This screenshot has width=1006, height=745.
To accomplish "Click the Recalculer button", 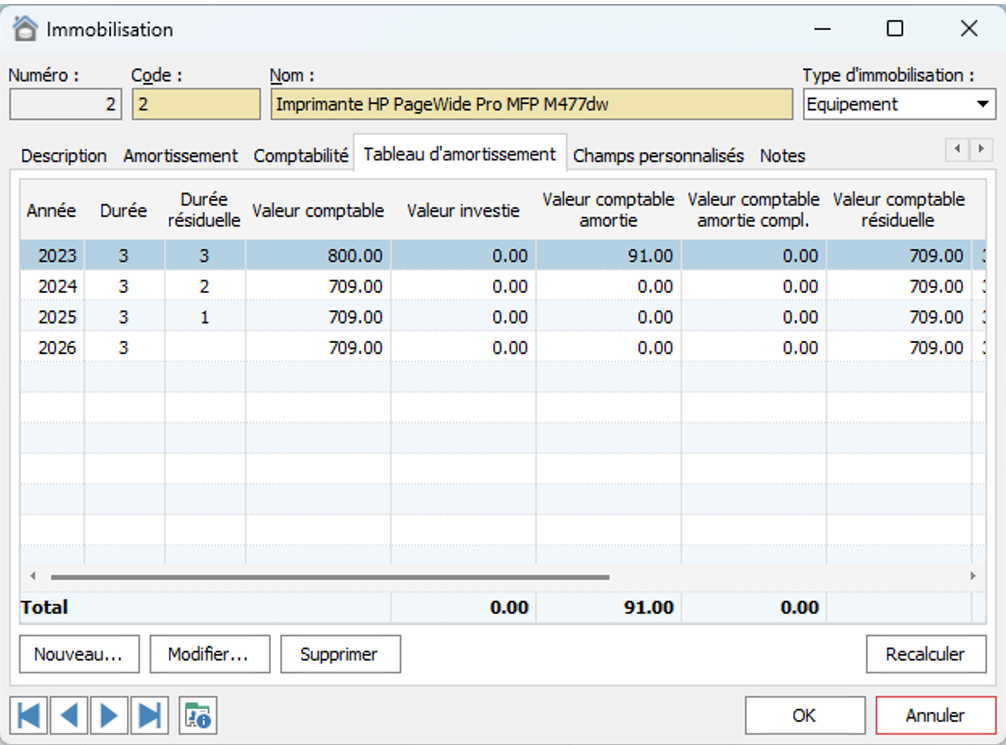I will (x=925, y=654).
